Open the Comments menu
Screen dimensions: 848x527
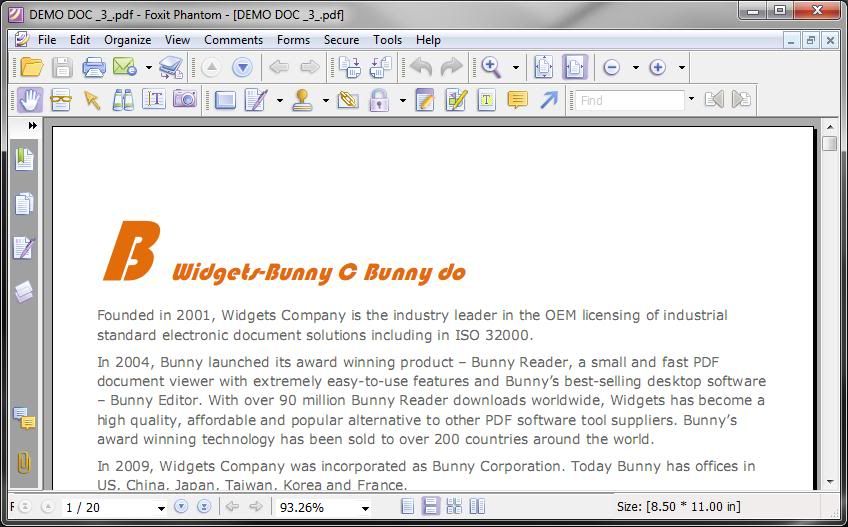coord(233,40)
